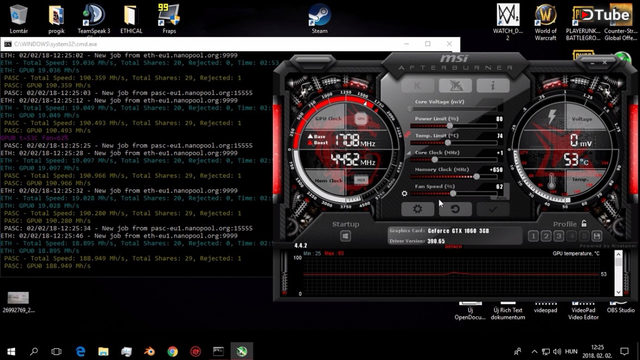
Task: Select profile slot 5
Action: pos(584,236)
